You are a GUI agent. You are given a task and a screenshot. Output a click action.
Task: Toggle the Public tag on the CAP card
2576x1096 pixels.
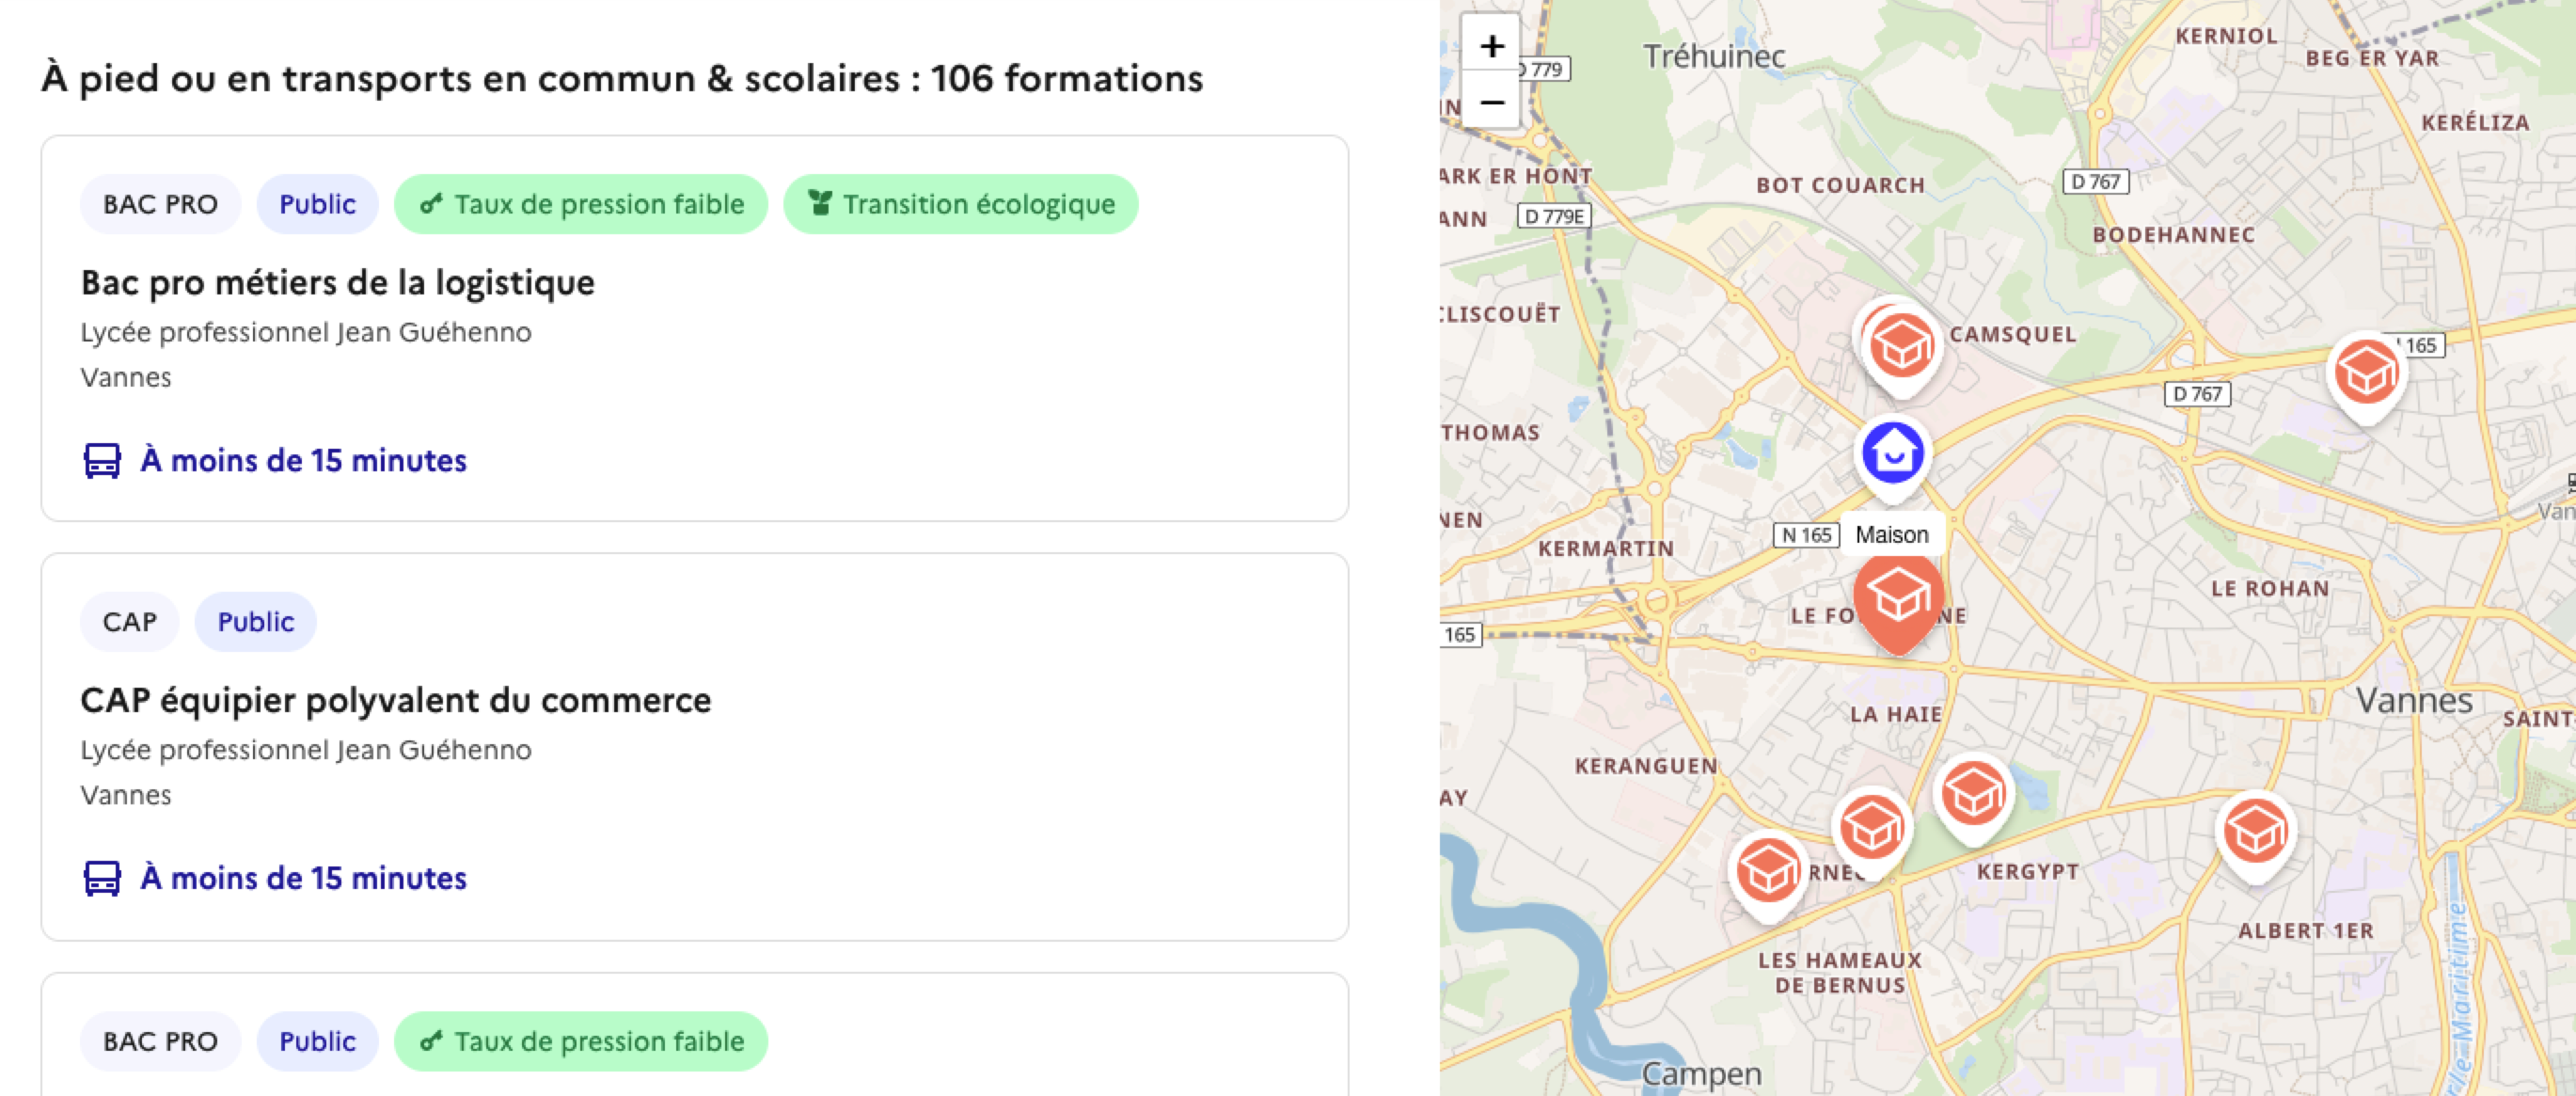255,621
